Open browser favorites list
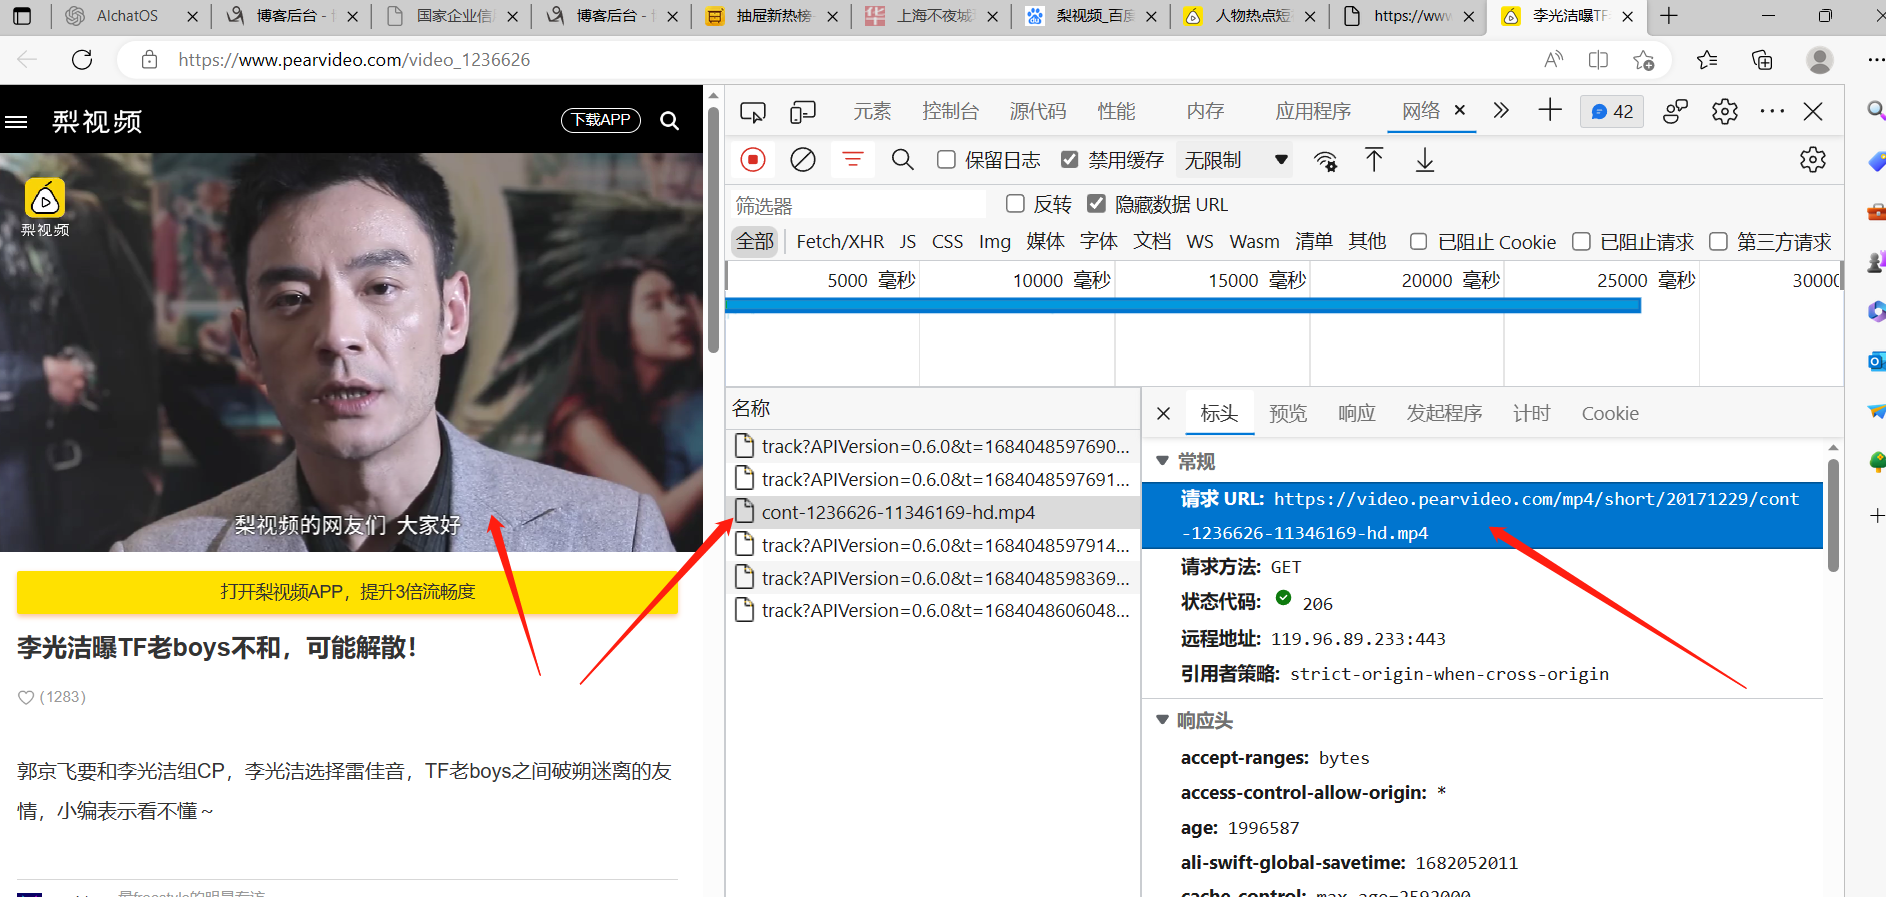1886x897 pixels. point(1707,60)
